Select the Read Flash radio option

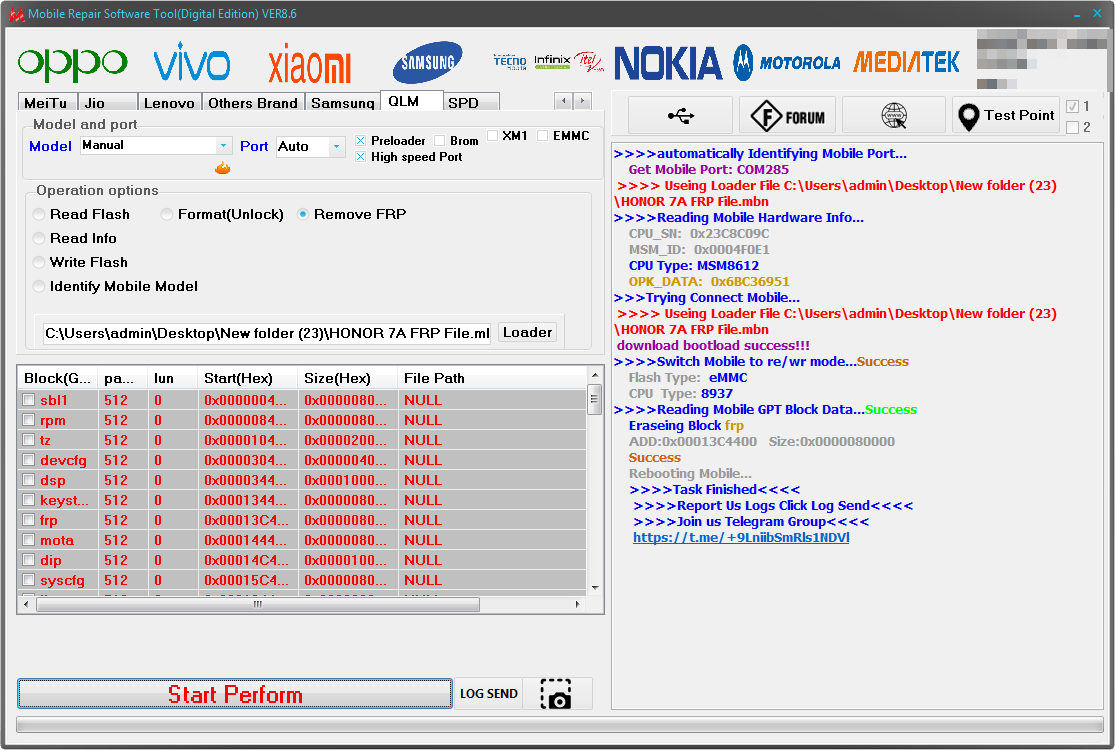click(39, 215)
